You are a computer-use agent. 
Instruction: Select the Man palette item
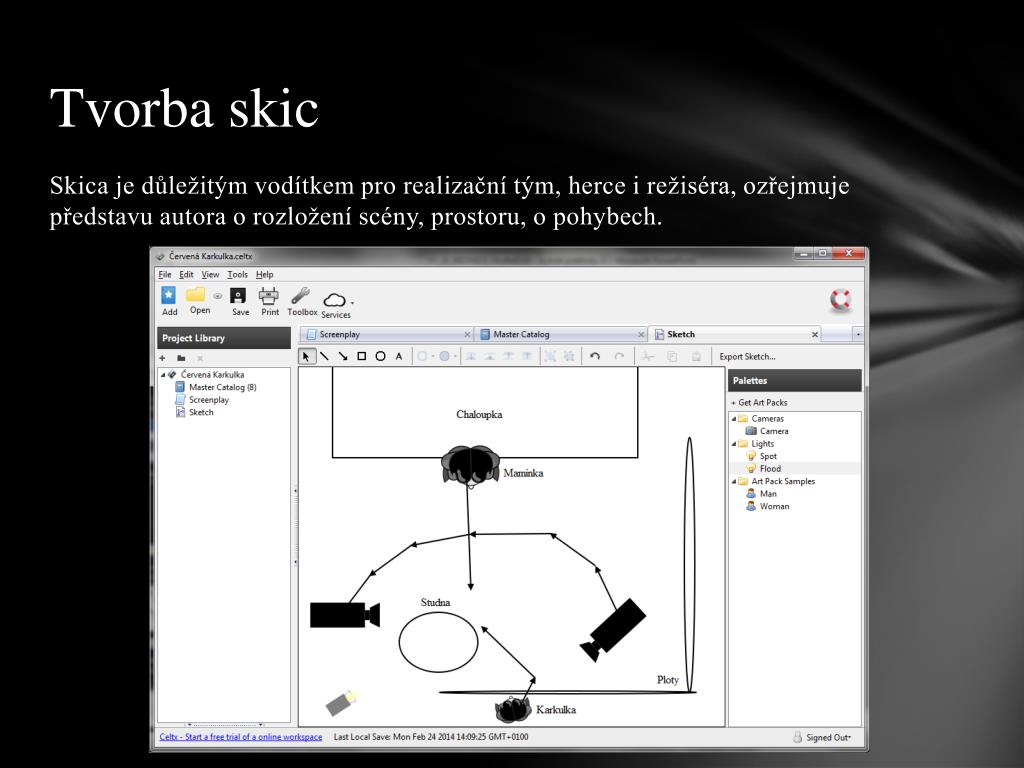tap(761, 494)
